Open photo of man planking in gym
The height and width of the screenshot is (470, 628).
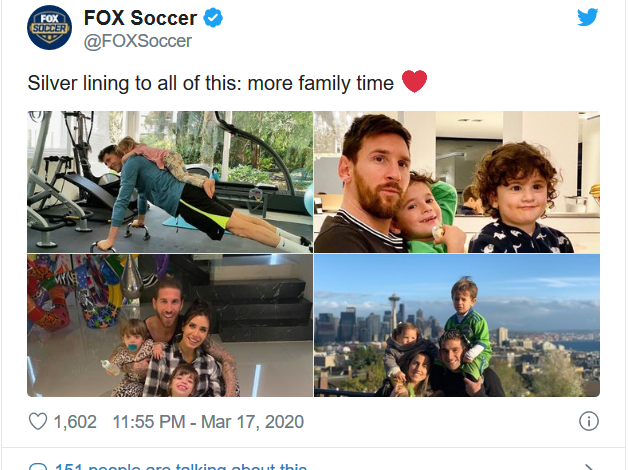click(x=170, y=181)
